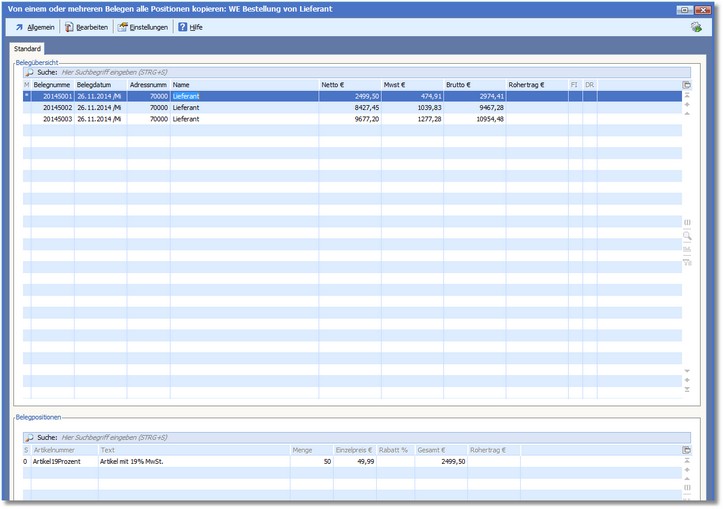Jump to last record in Belegübersicht
The image size is (723, 509).
(687, 390)
